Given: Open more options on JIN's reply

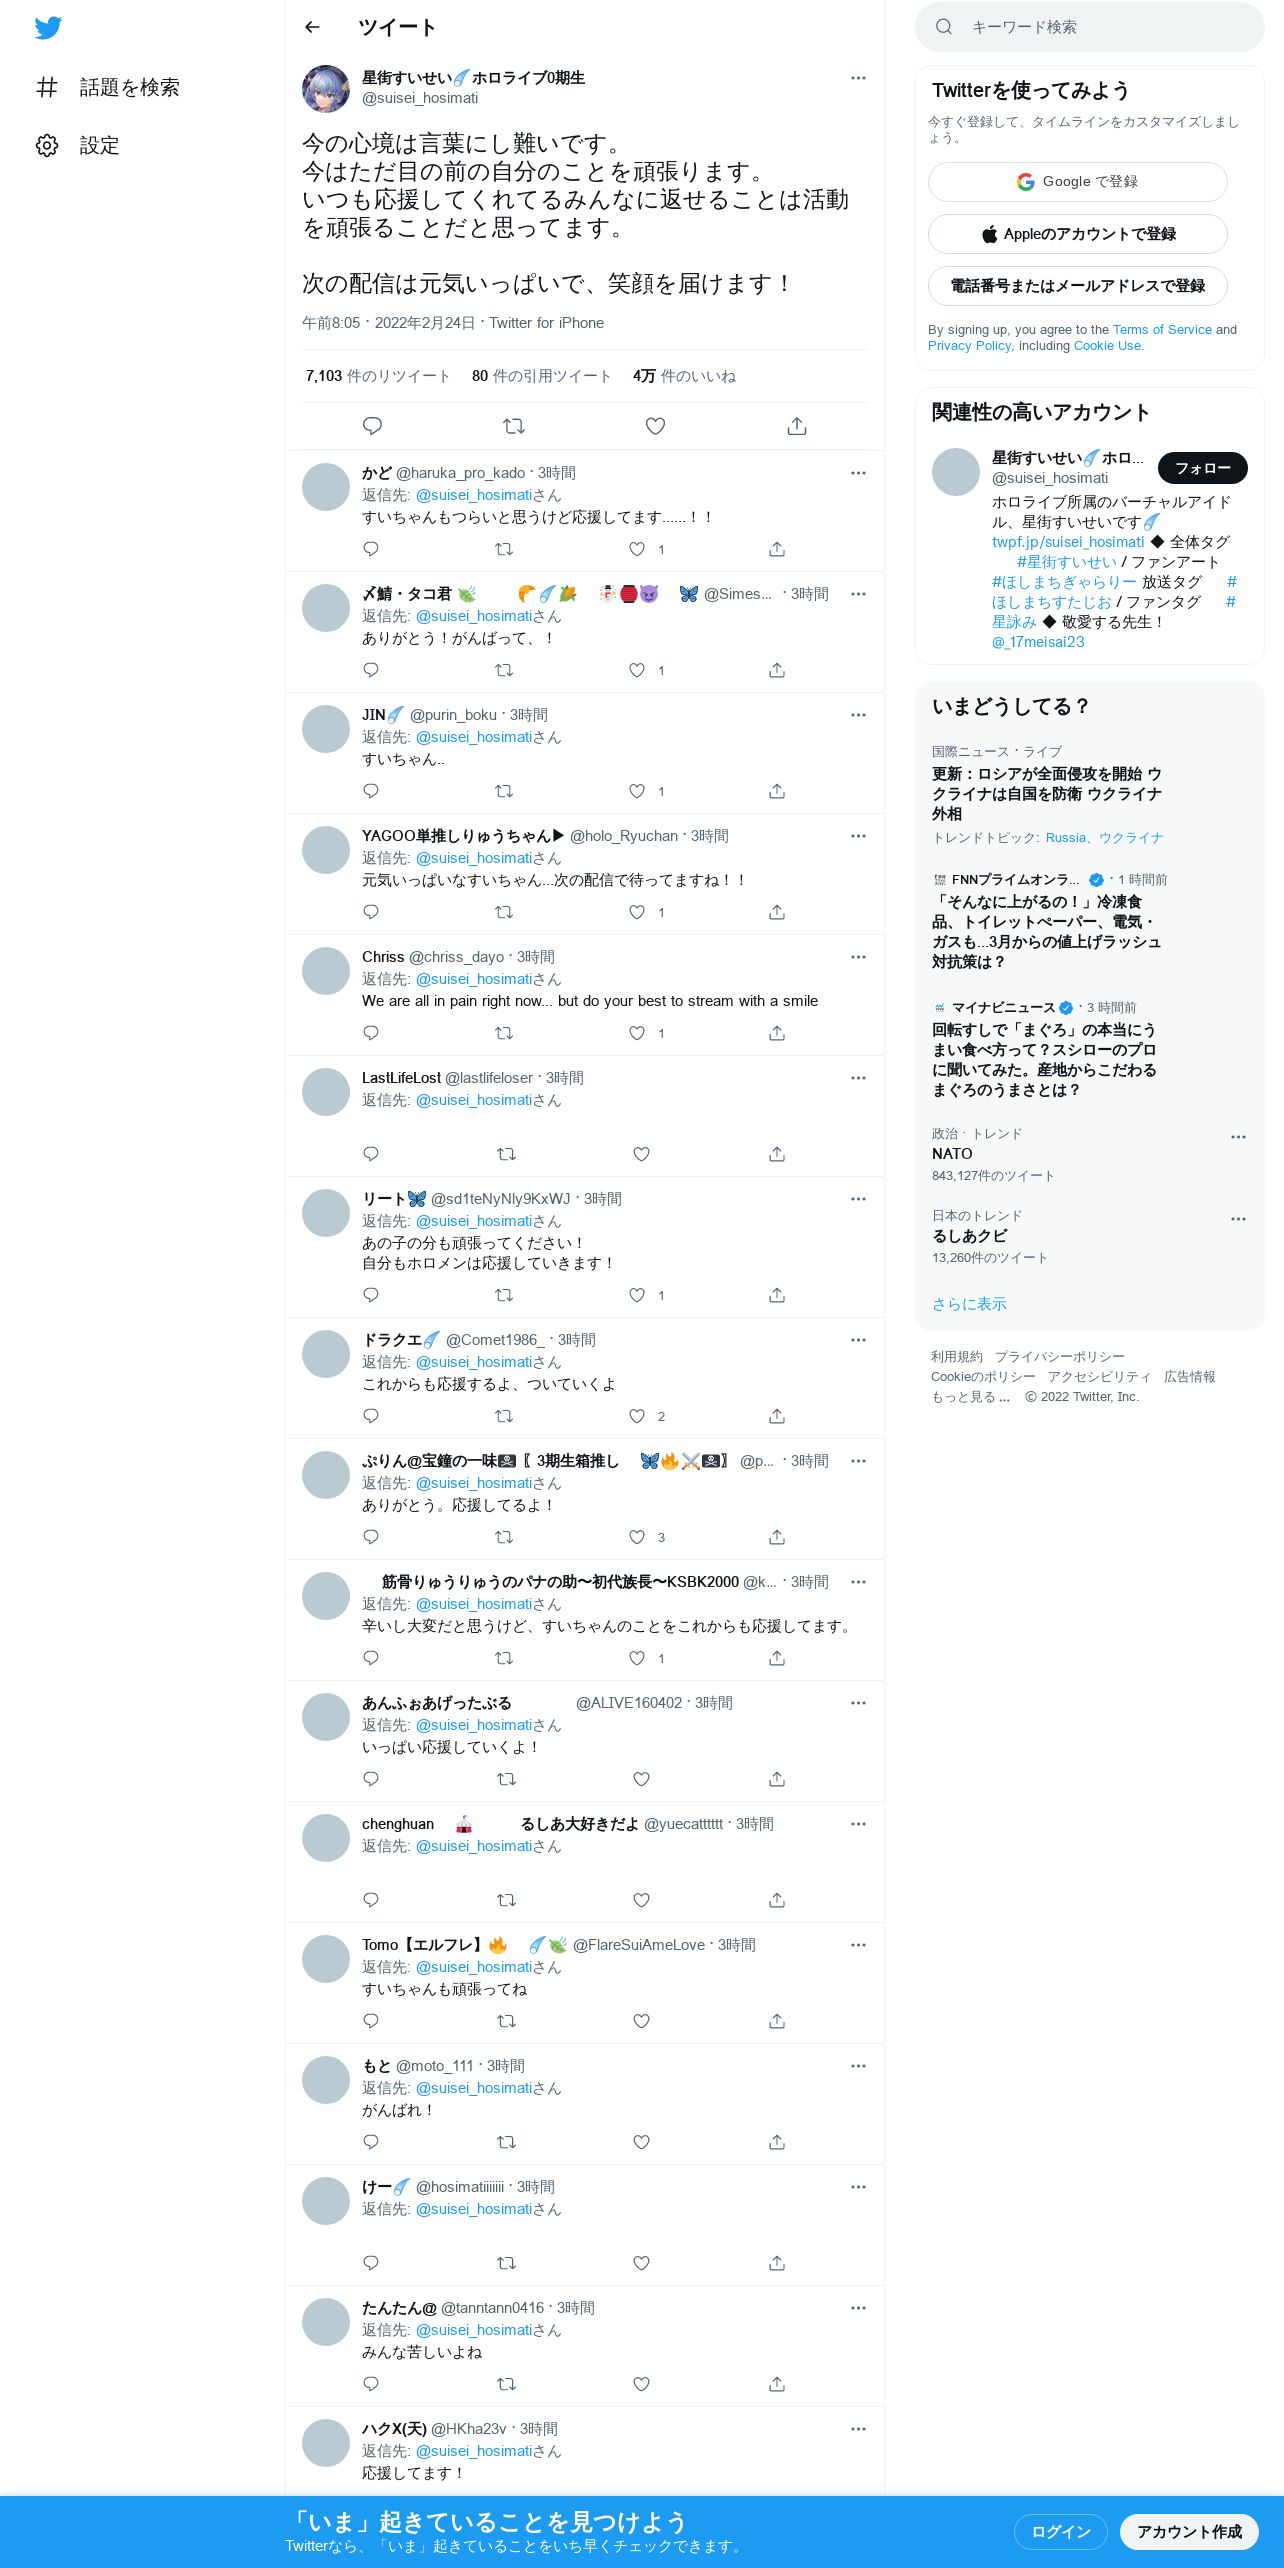Looking at the screenshot, I should click(x=858, y=715).
